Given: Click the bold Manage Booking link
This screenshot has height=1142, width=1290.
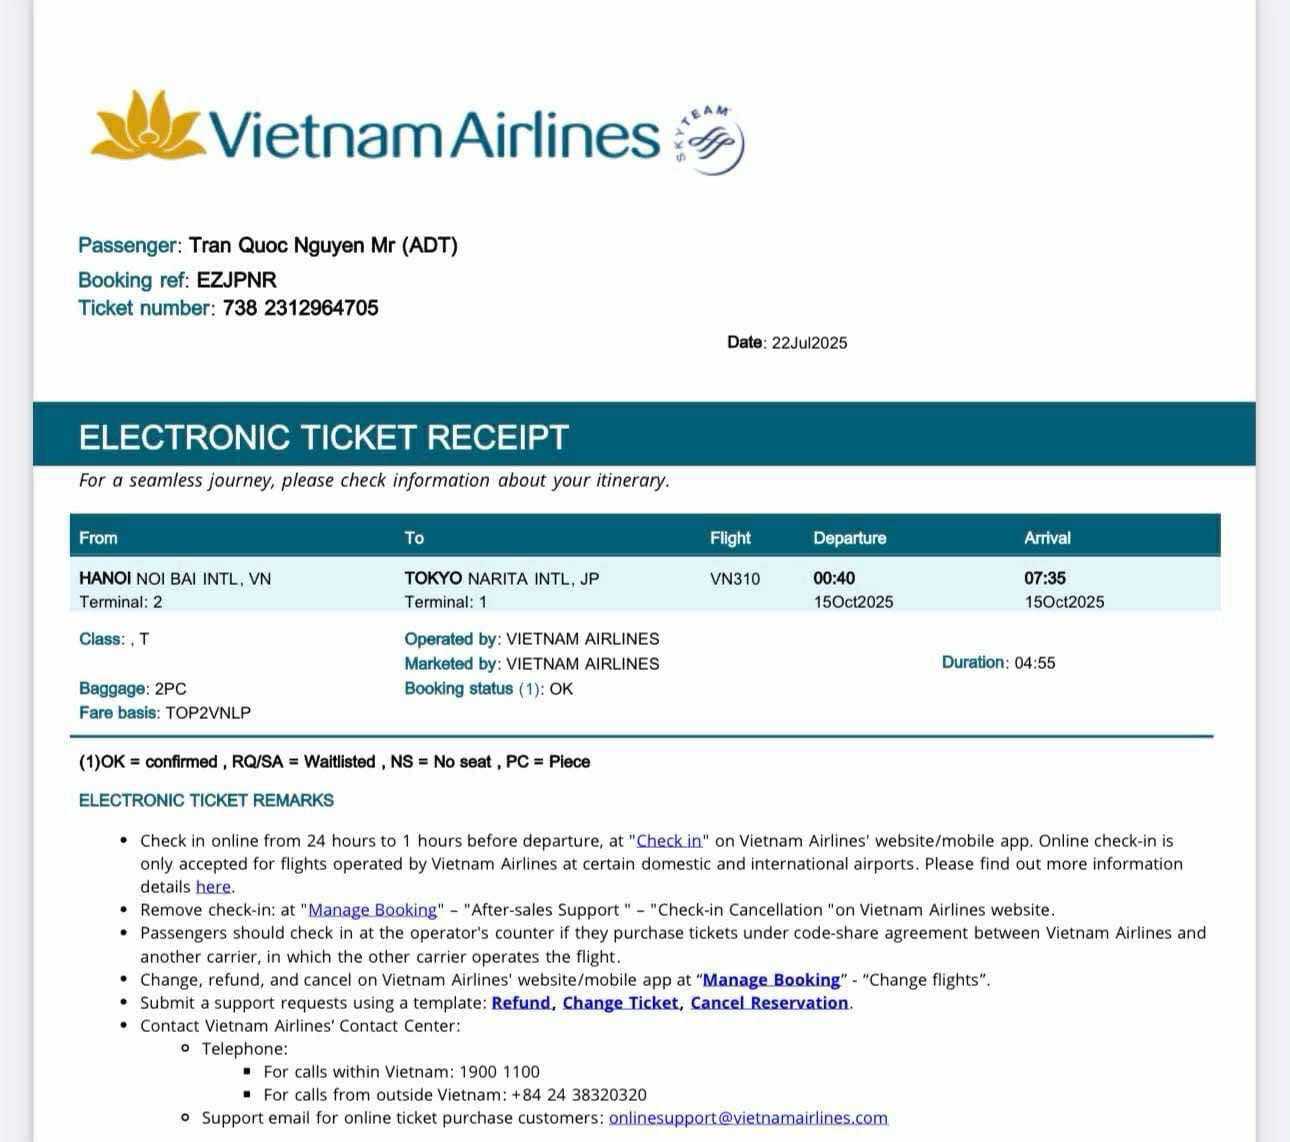Looking at the screenshot, I should [x=771, y=980].
